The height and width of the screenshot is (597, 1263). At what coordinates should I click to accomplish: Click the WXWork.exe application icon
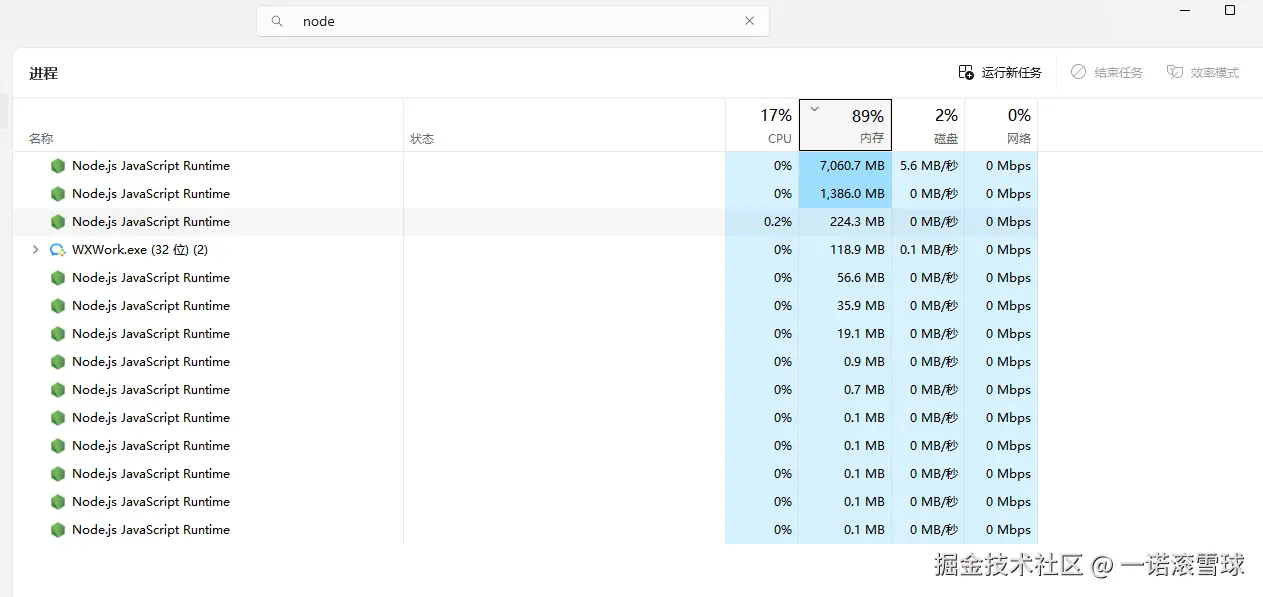[x=58, y=250]
